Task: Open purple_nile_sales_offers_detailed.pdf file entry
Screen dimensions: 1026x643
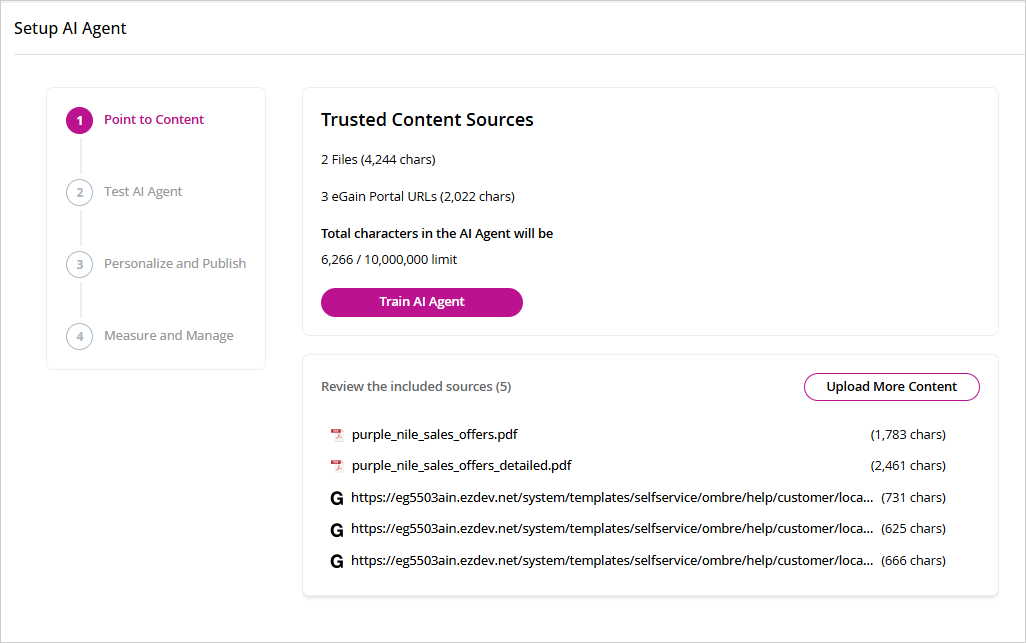Action: (462, 466)
